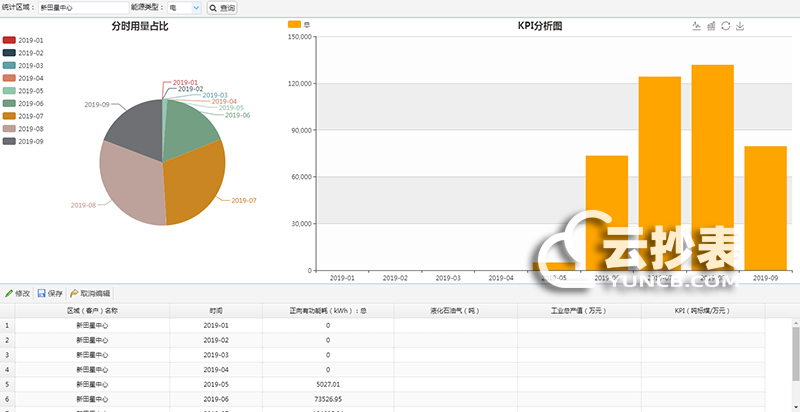Click the 修改 (edit) pencil button

pos(17,293)
